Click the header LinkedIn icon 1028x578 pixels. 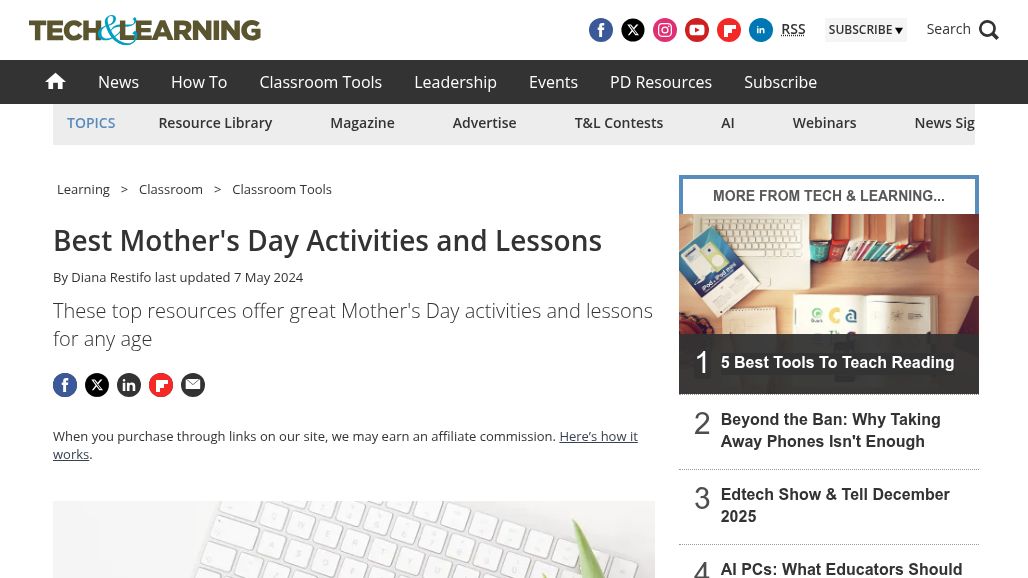(761, 30)
